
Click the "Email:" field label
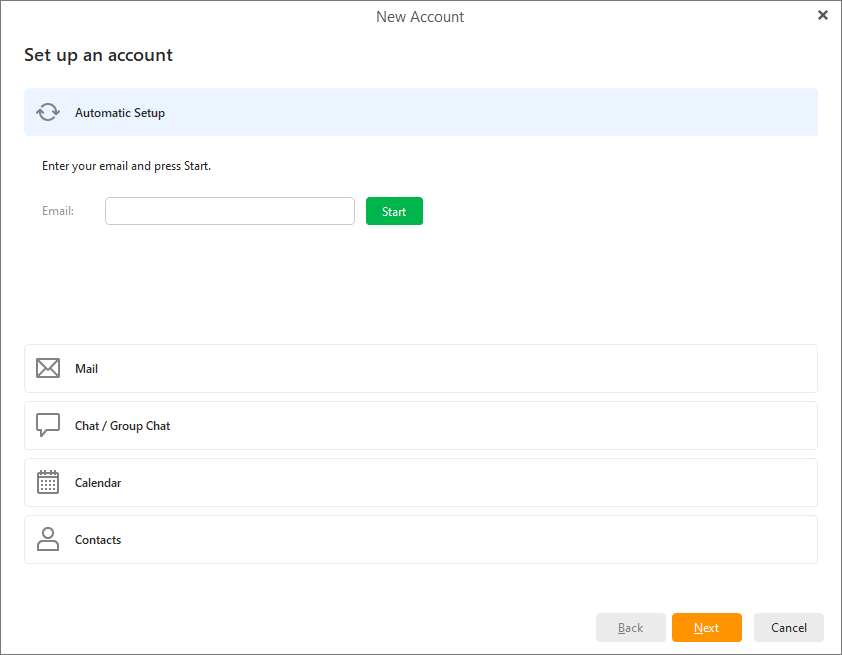(58, 211)
